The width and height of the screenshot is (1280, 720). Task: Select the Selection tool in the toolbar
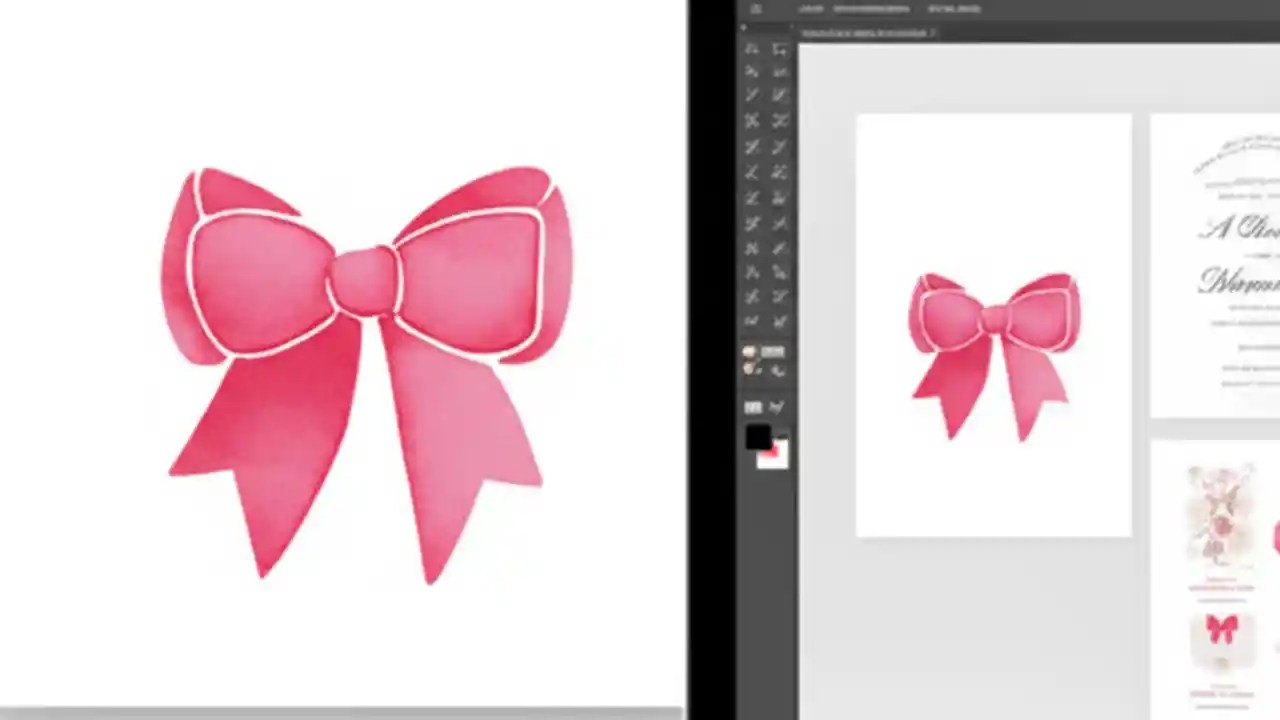tap(752, 47)
